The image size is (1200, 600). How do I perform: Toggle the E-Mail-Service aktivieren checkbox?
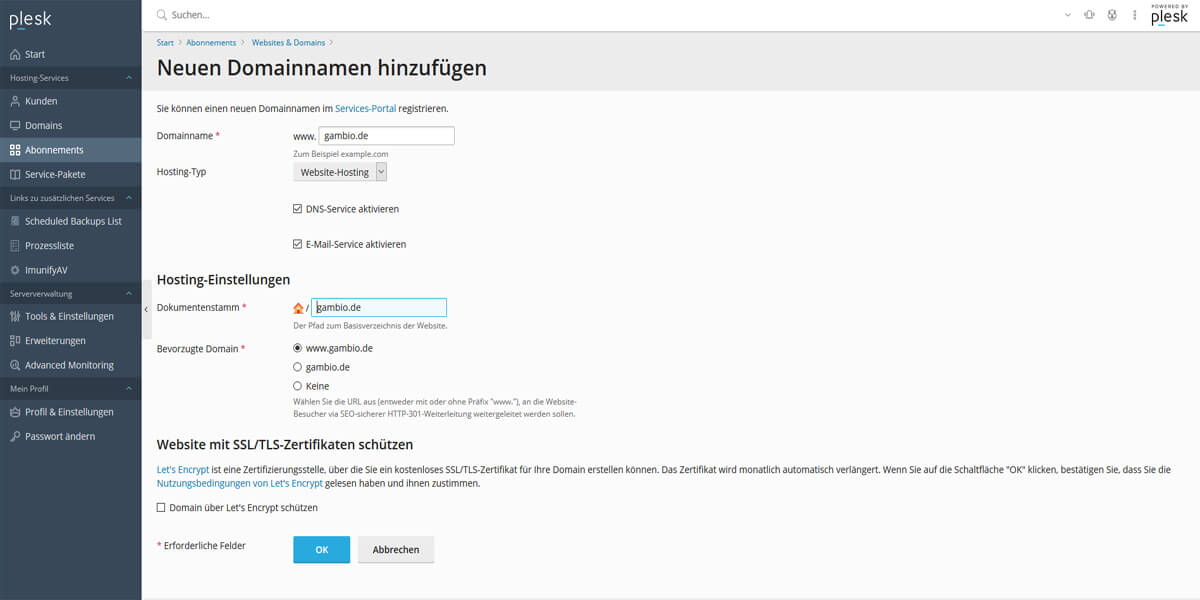coord(297,244)
